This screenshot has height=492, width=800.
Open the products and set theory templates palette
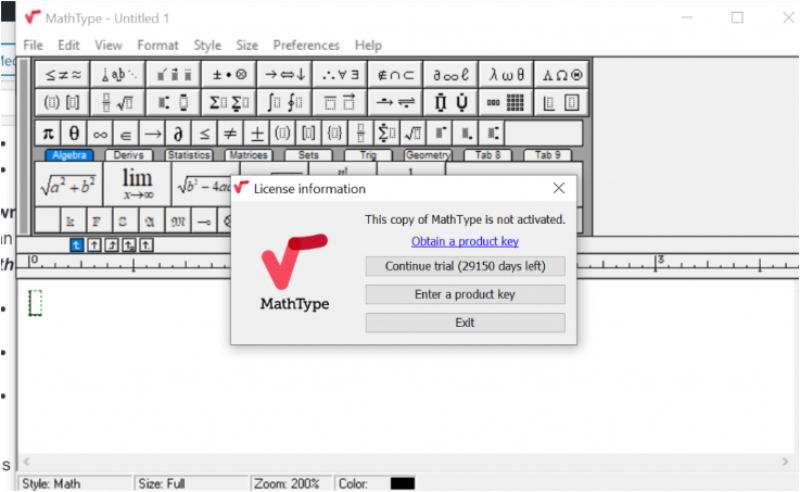coord(451,103)
